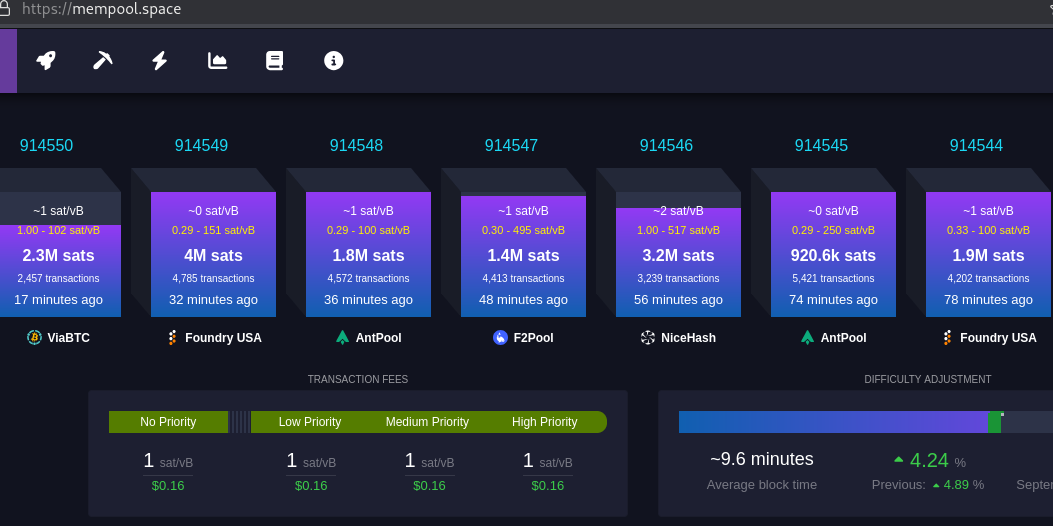This screenshot has width=1053, height=526.
Task: Click the ~9.6 minutes average block time
Action: [x=762, y=459]
